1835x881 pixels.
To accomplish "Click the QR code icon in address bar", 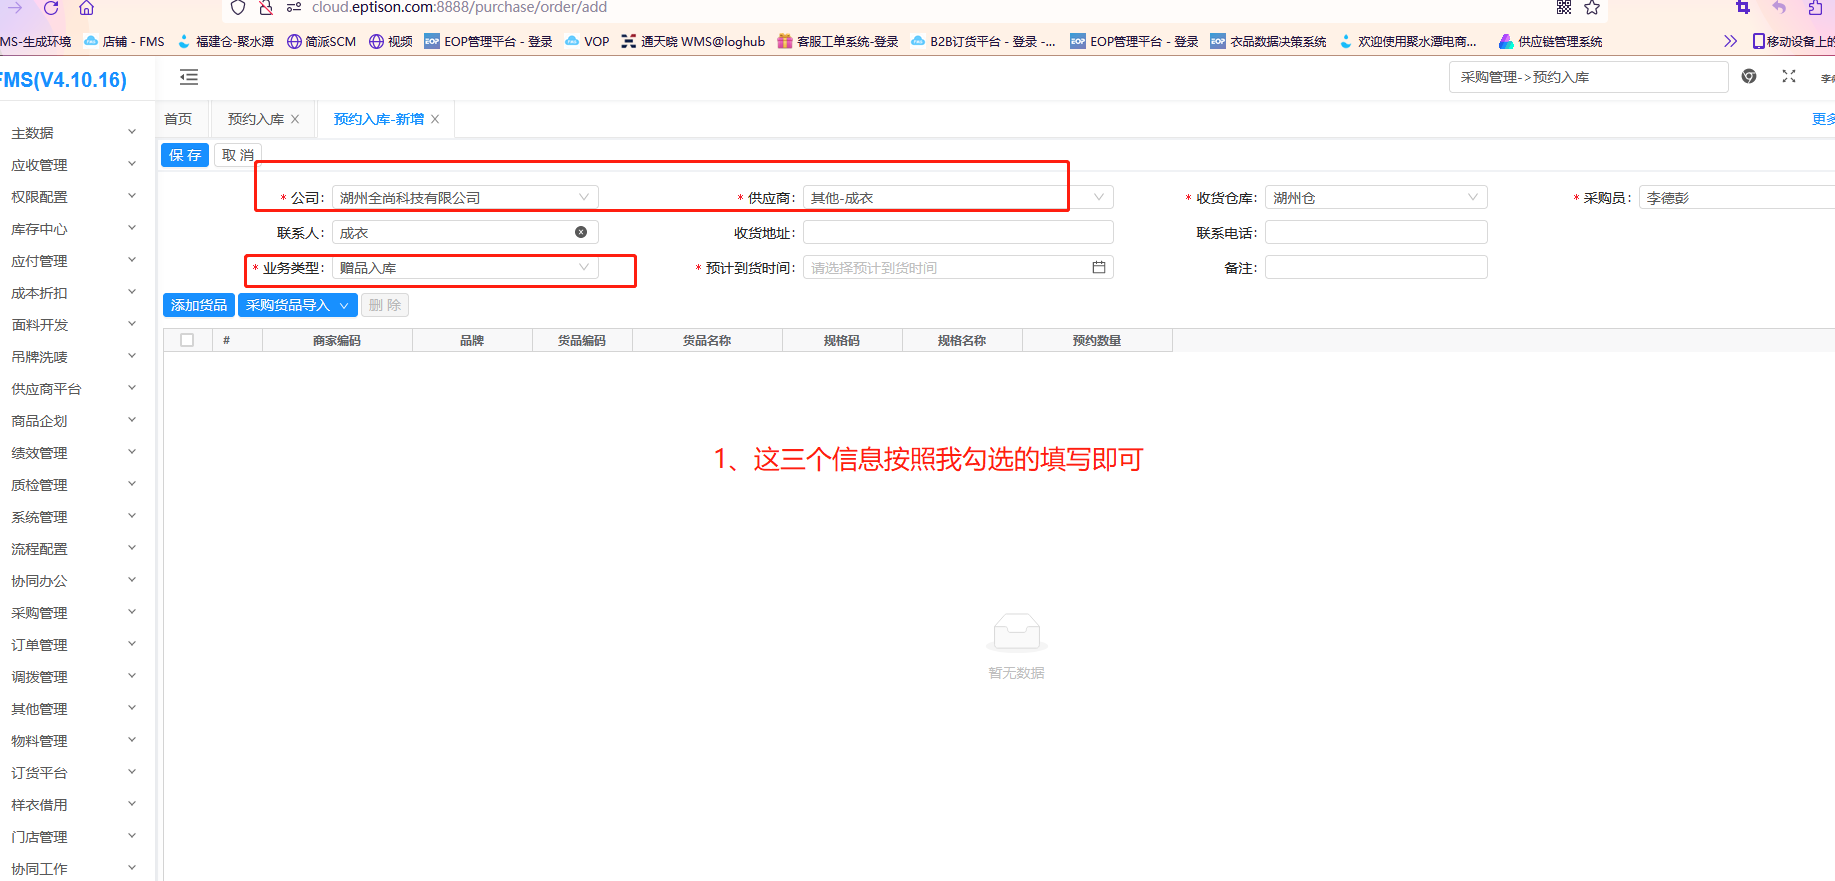I will click(1564, 8).
